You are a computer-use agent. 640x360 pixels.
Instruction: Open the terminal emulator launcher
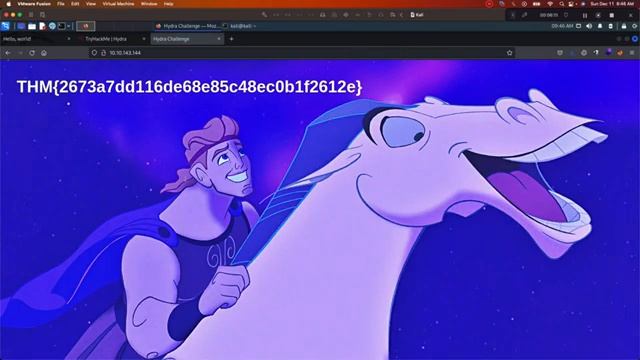[62, 26]
